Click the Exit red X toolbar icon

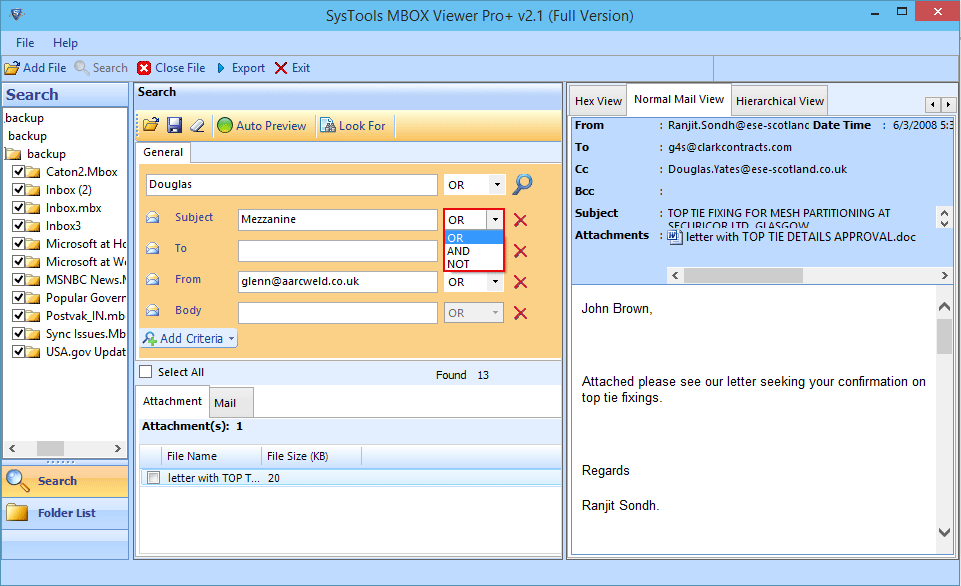click(281, 68)
